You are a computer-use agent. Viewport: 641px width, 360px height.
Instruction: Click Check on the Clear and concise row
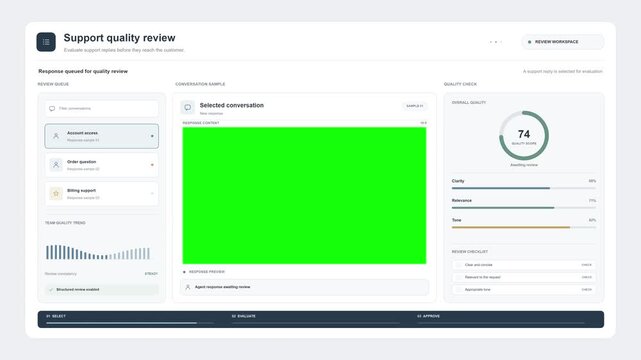coord(586,265)
